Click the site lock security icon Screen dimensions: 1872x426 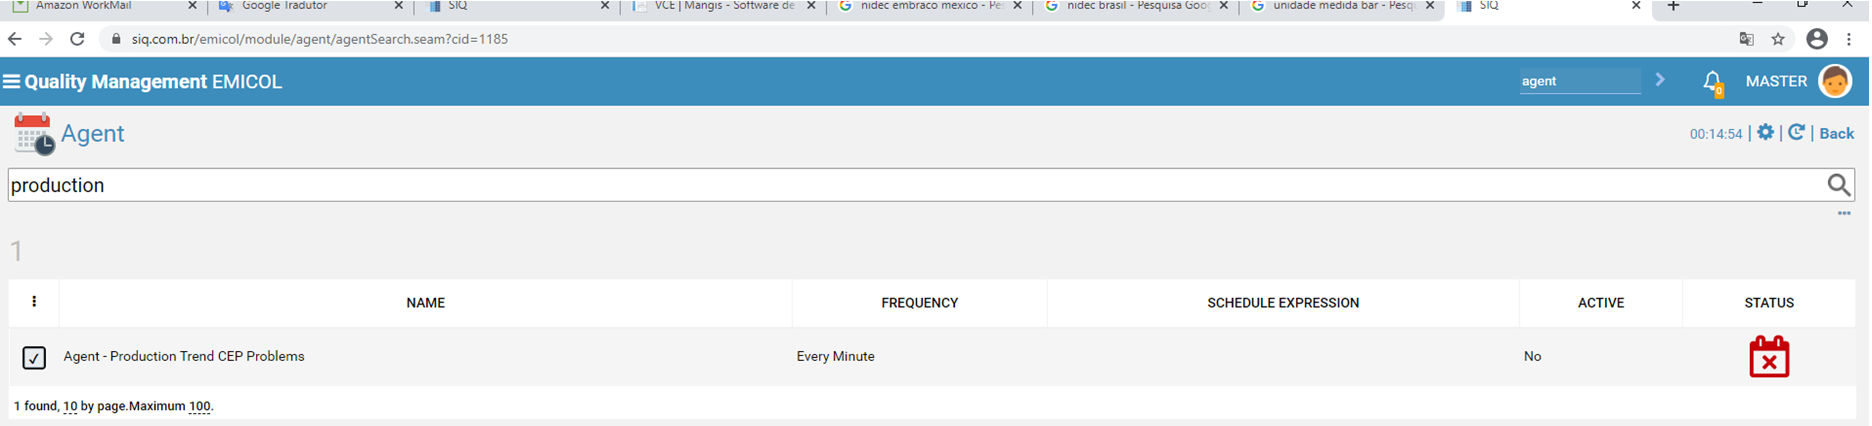[116, 39]
